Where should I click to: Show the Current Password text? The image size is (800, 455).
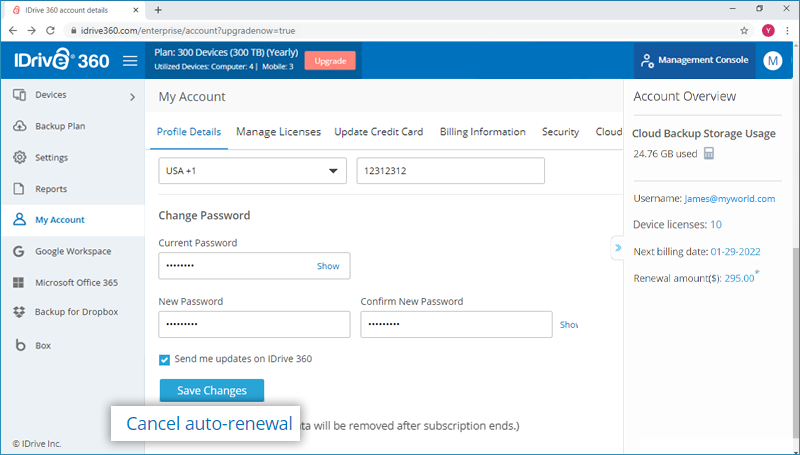[x=328, y=266]
